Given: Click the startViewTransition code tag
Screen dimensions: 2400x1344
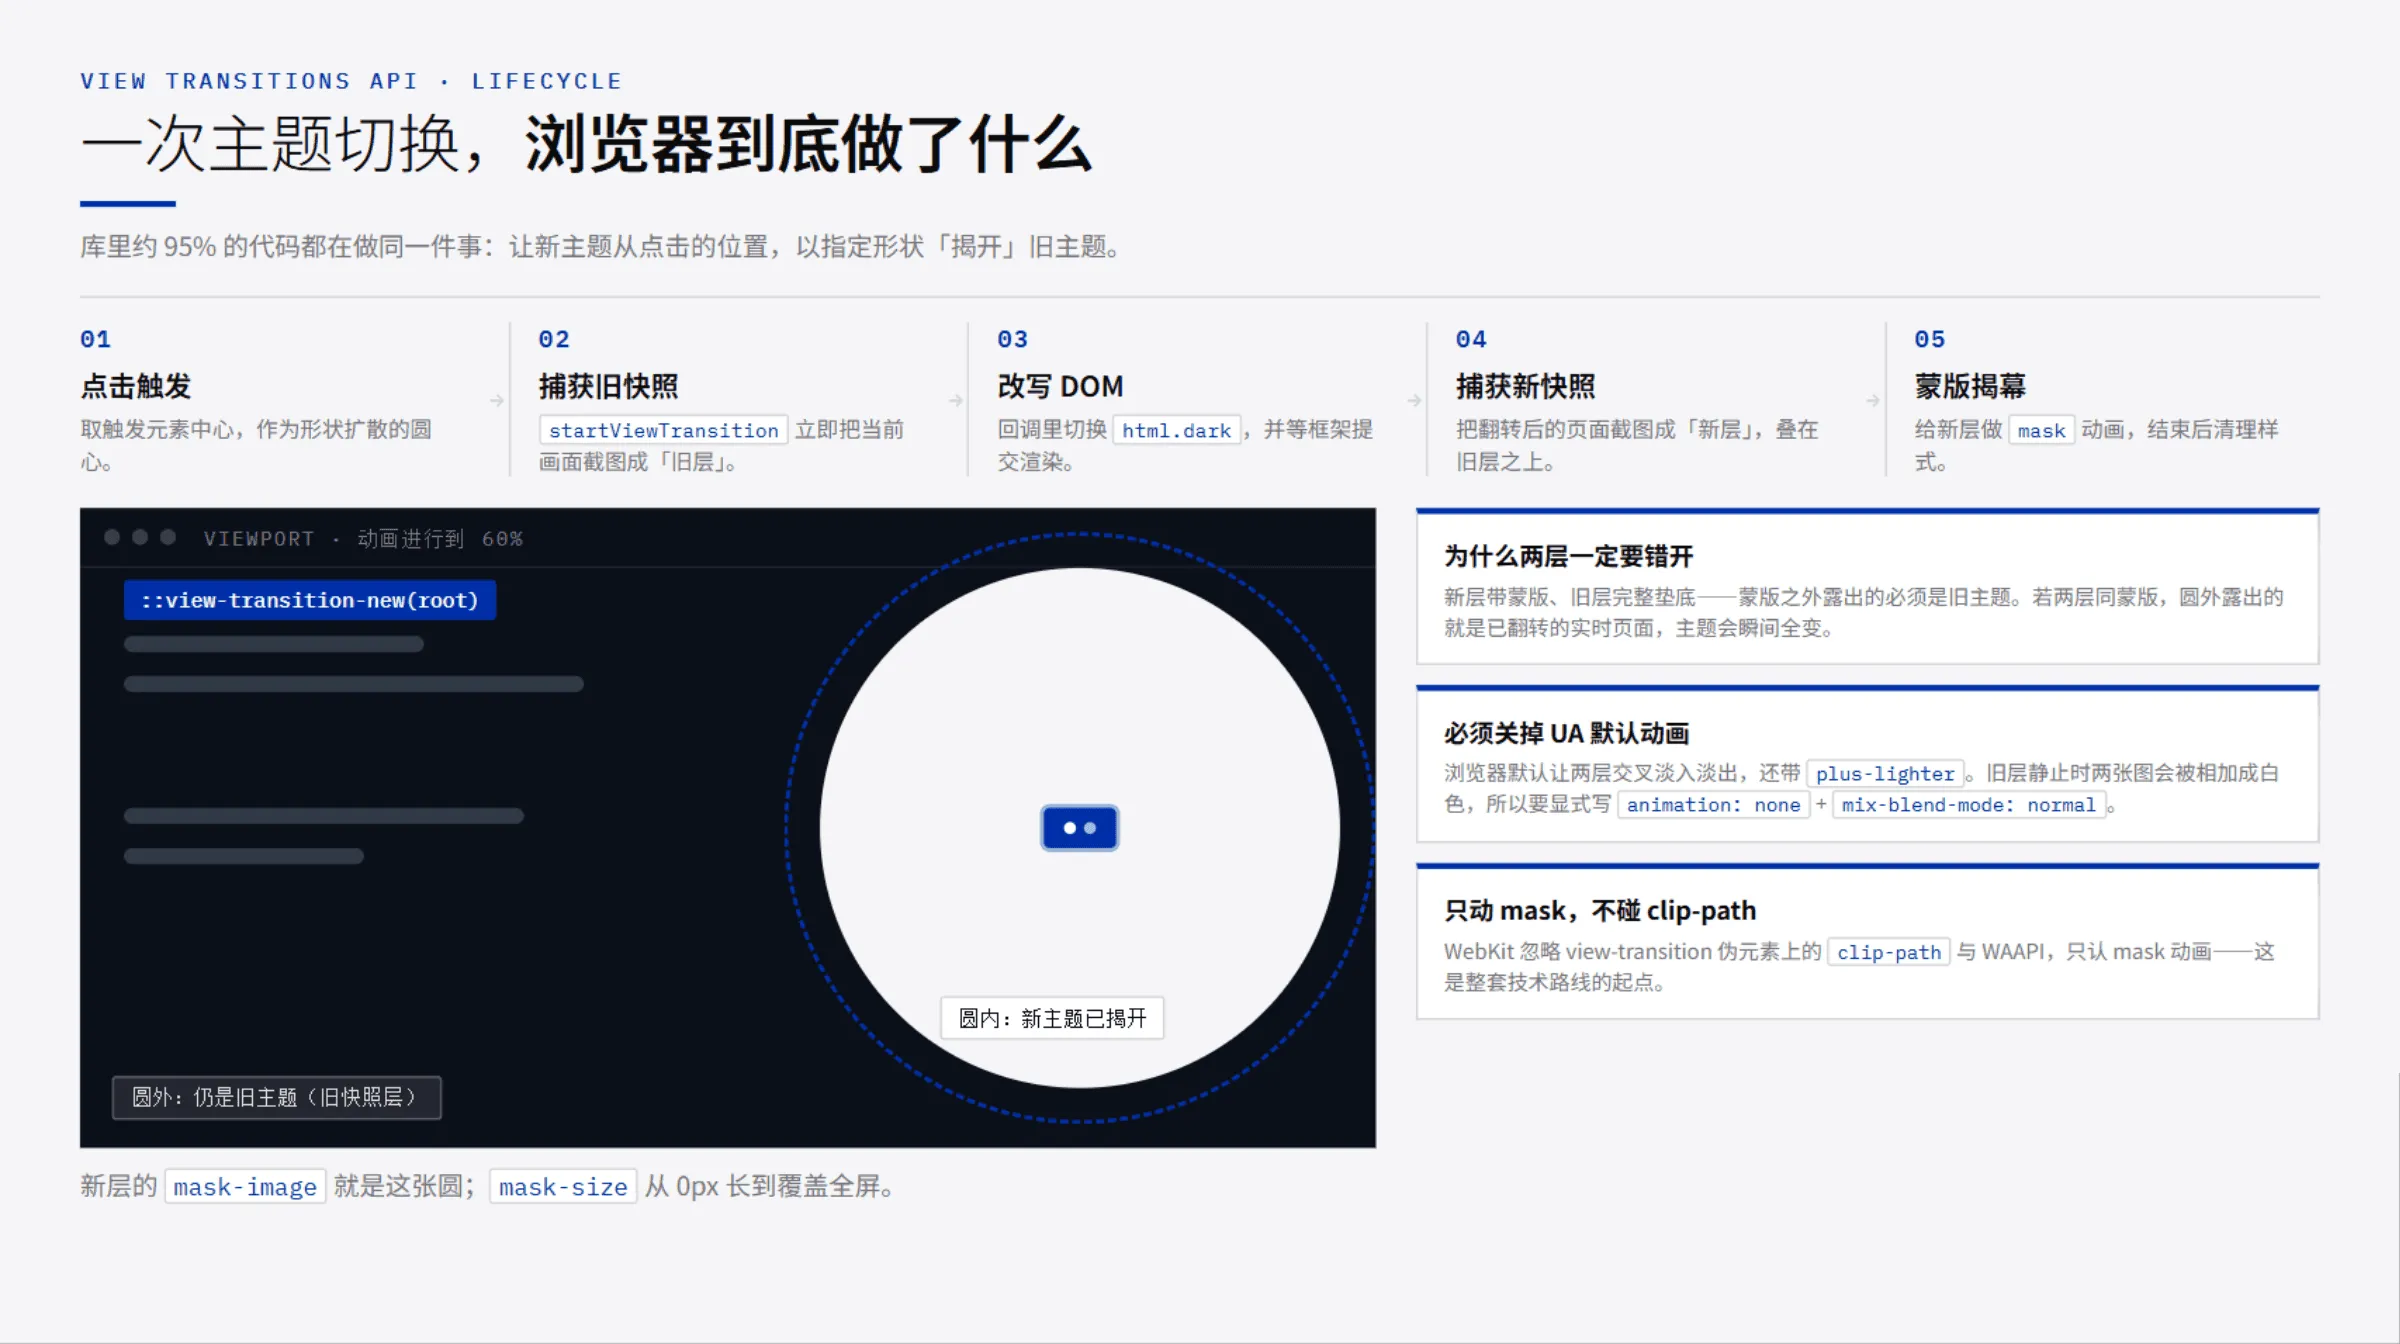Looking at the screenshot, I should pos(663,430).
